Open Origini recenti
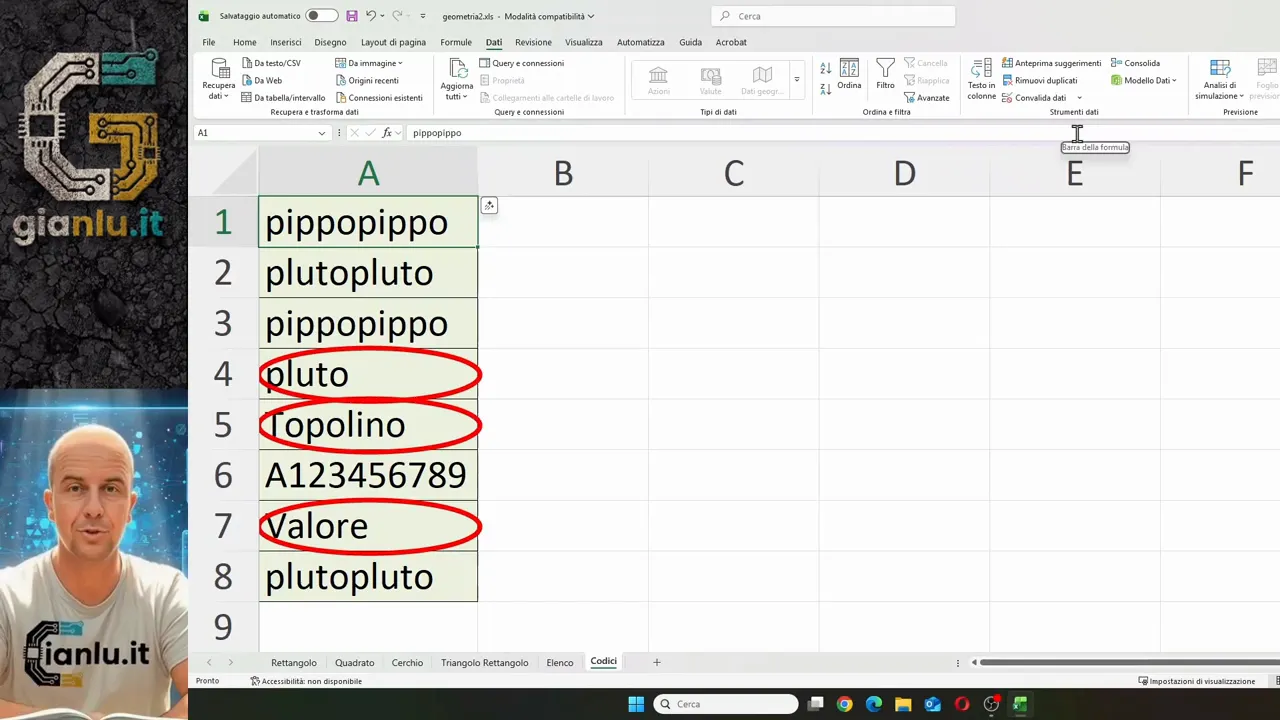Screen dimensions: 1280x720 (367, 80)
